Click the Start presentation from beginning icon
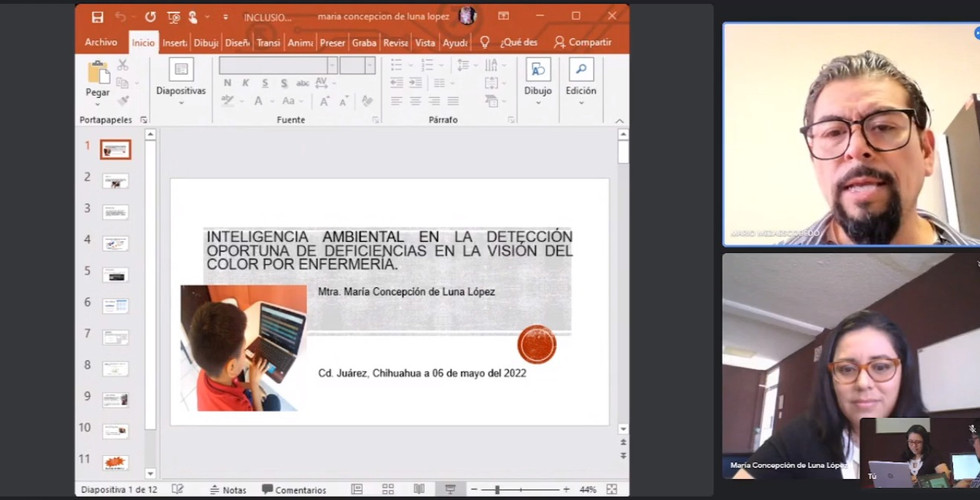980x500 pixels. point(174,17)
